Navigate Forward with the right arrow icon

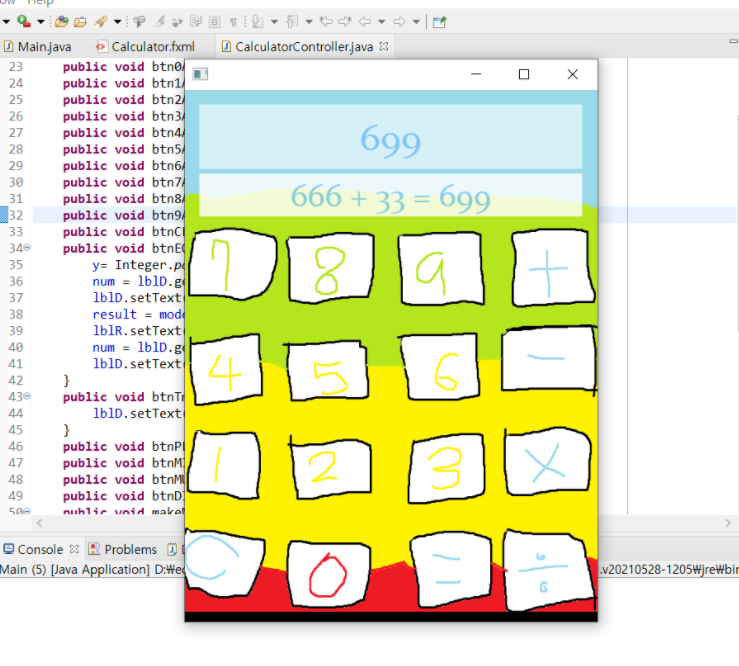399,22
